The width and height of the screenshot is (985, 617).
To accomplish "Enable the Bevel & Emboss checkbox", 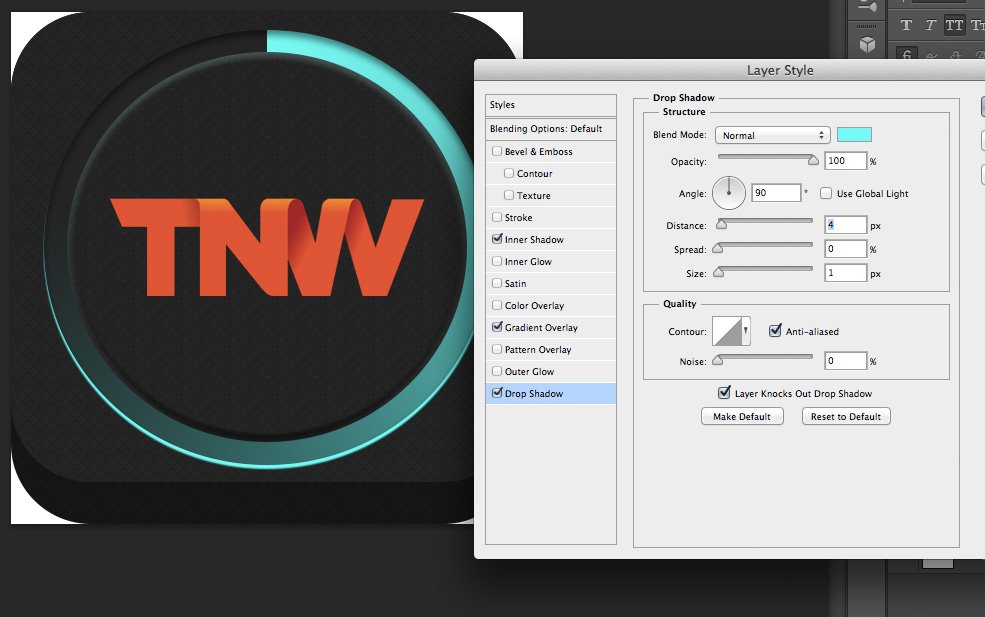I will point(497,151).
